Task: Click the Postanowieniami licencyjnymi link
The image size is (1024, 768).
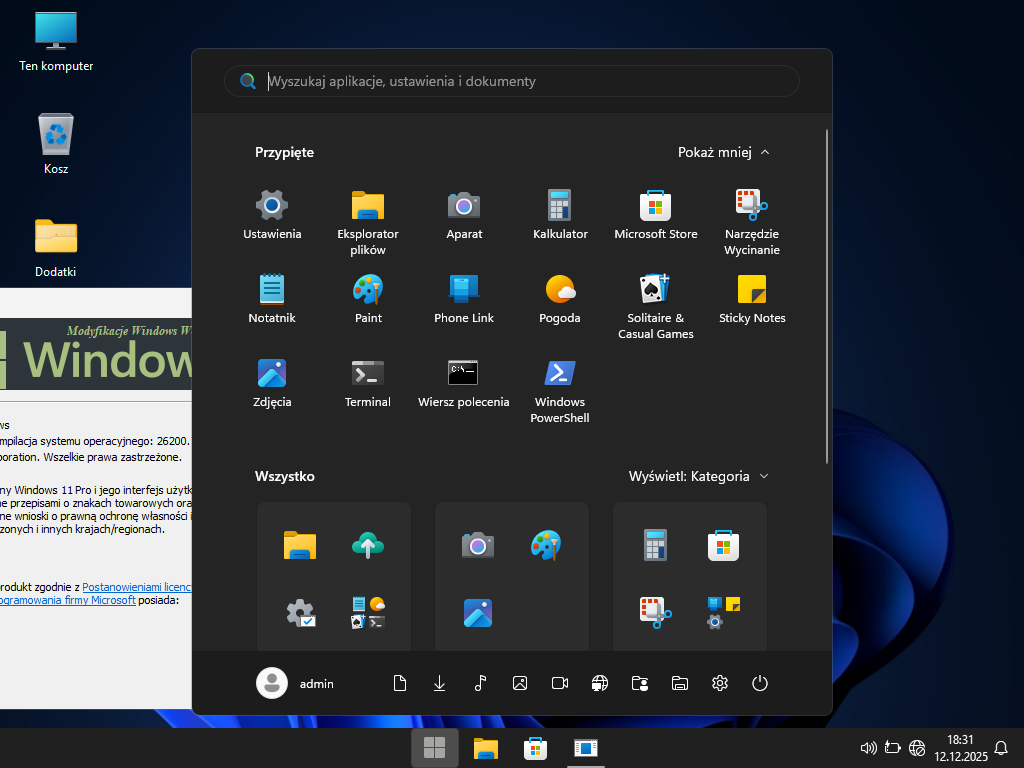Action: tap(136, 587)
